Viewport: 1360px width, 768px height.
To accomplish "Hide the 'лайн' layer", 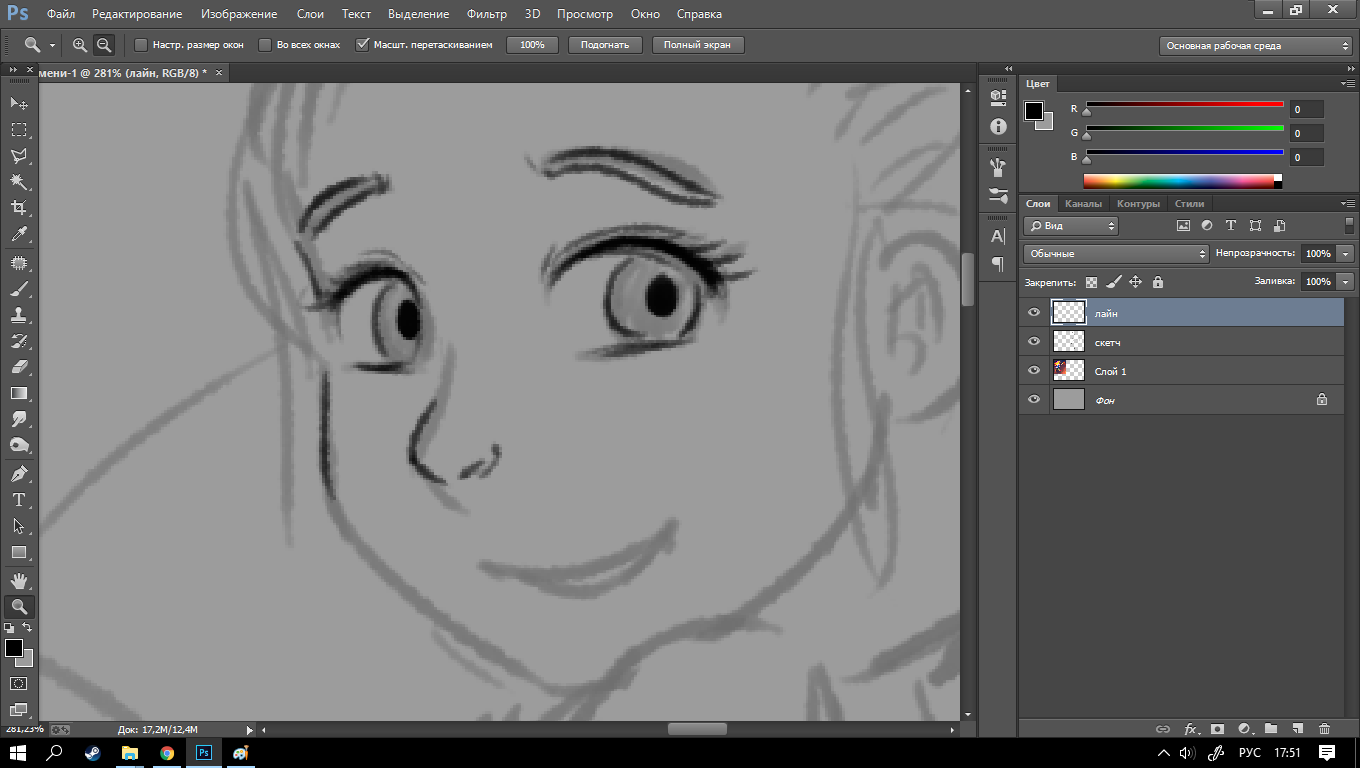I will coord(1034,313).
